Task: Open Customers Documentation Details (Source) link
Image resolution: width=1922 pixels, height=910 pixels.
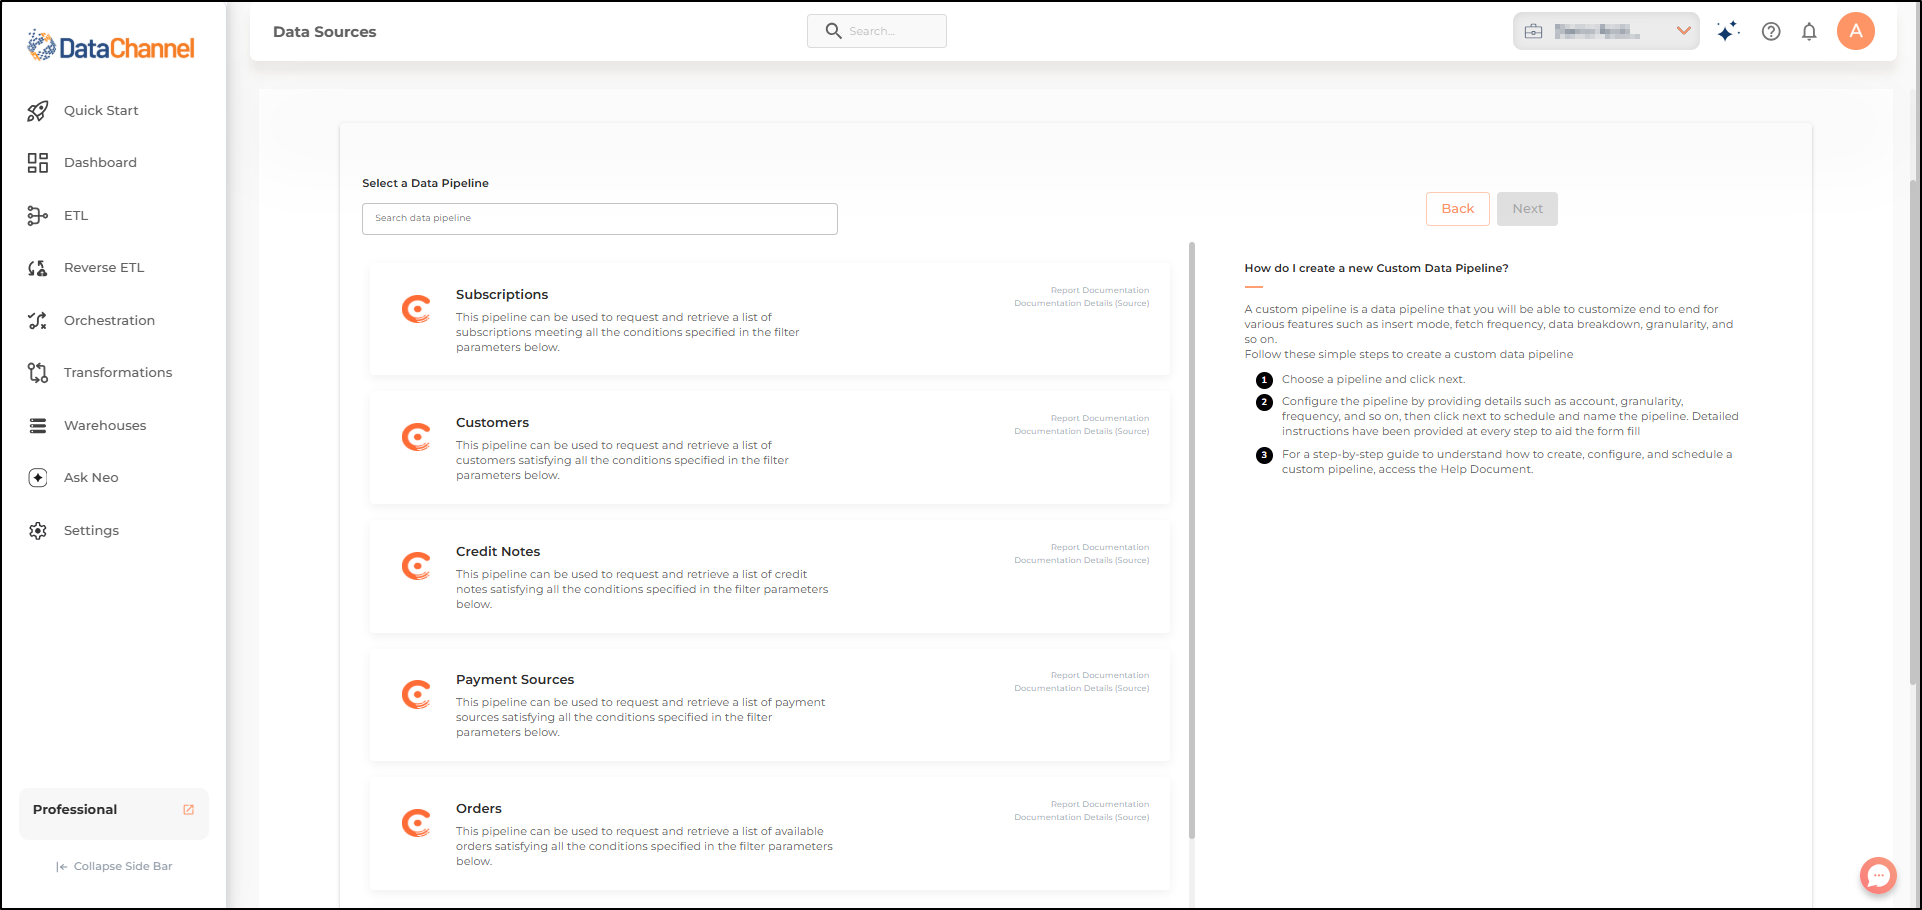Action: tap(1082, 432)
